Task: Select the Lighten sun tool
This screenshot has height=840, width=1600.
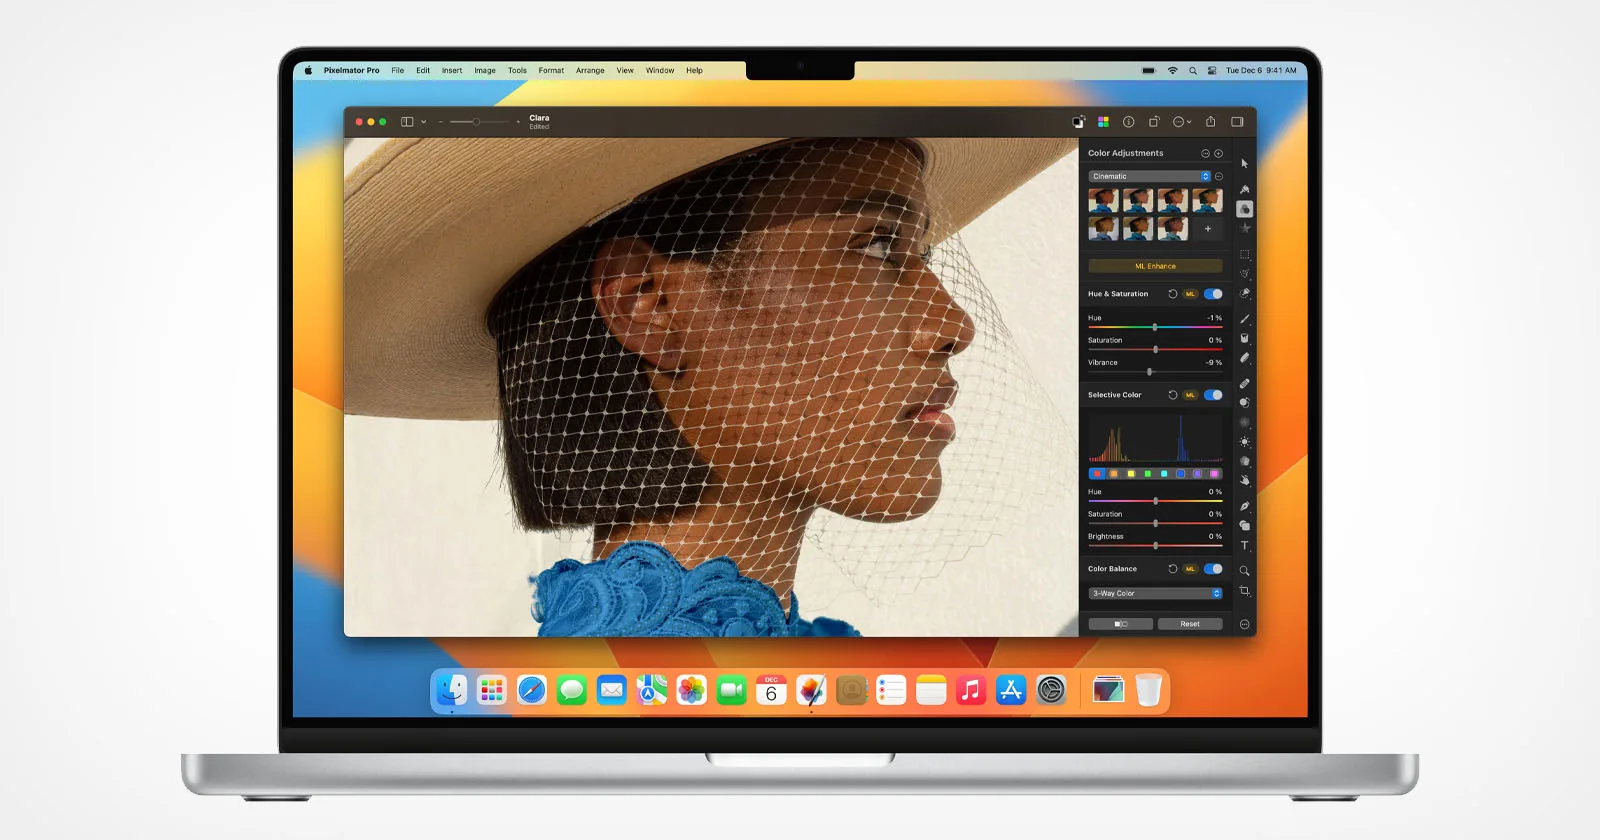Action: click(1244, 441)
